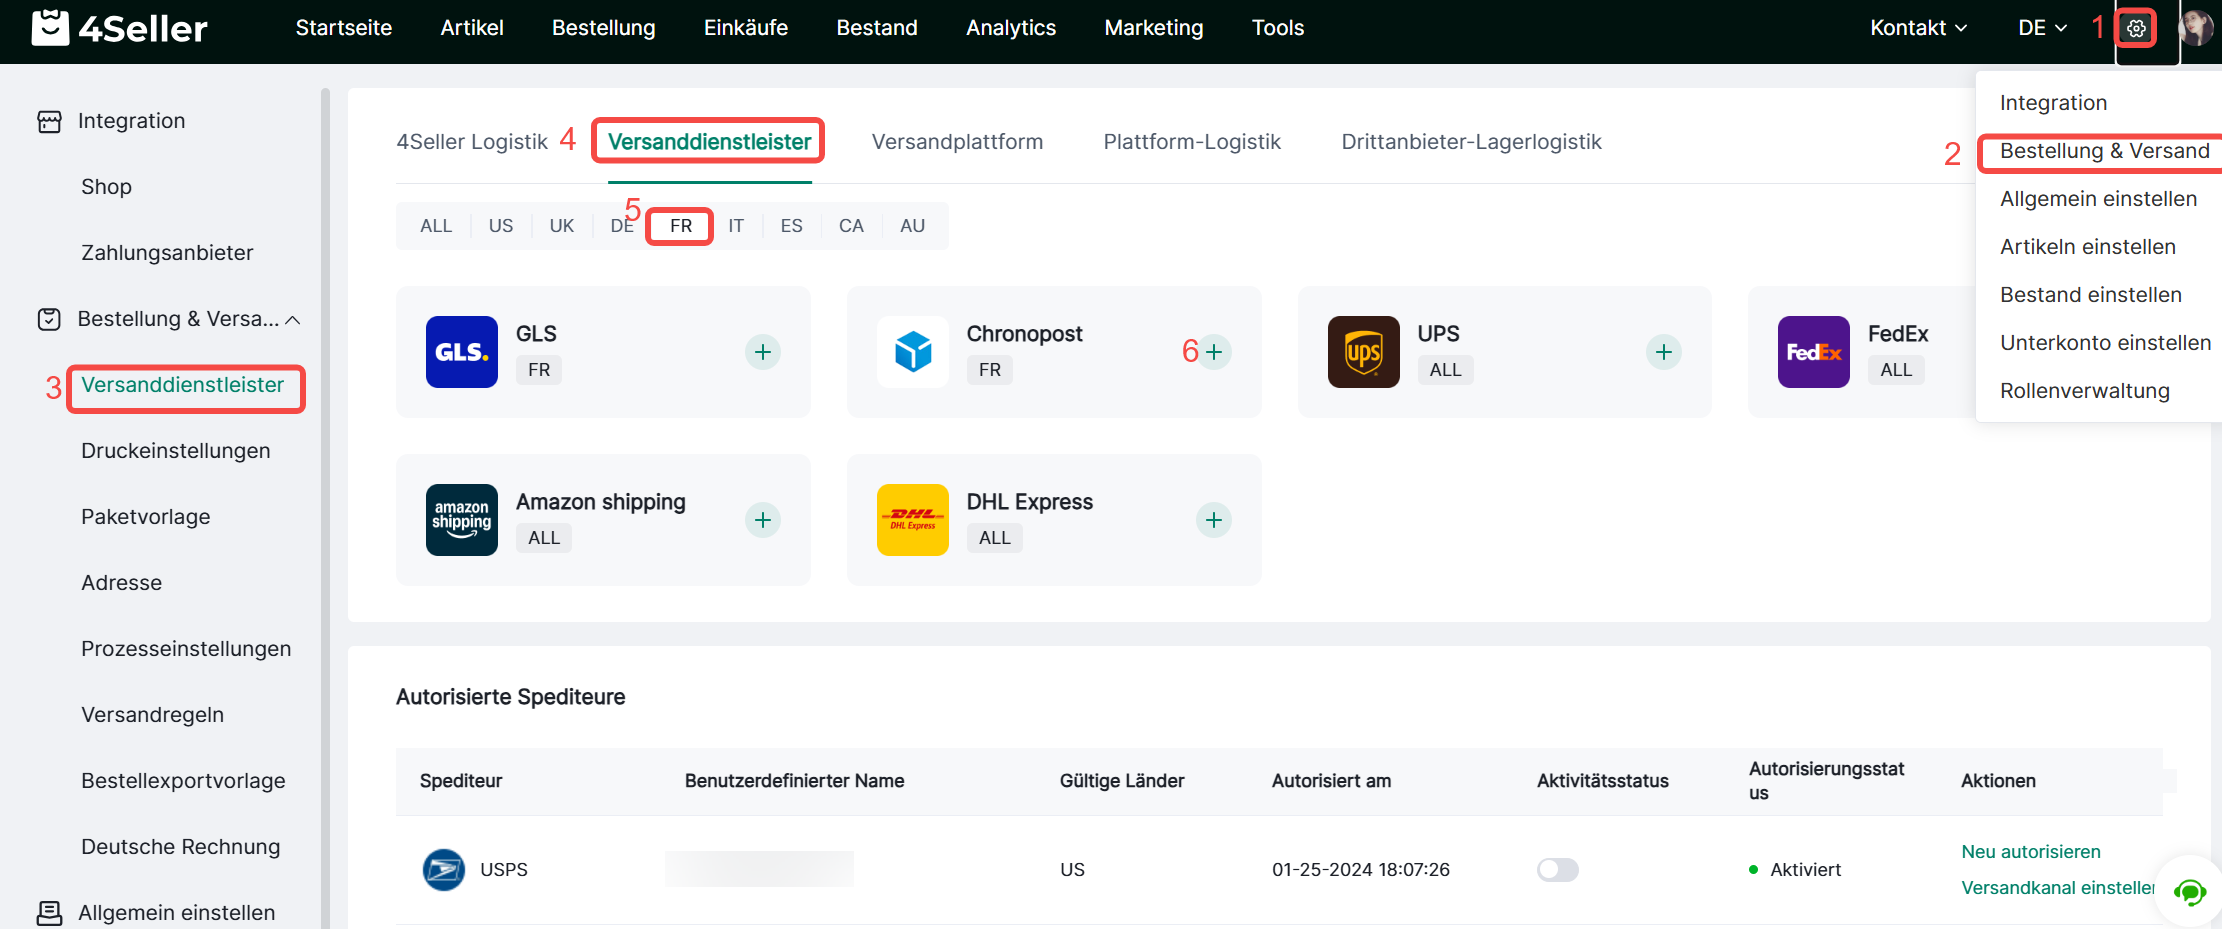Open Druckeinstellungen in sidebar

click(176, 451)
